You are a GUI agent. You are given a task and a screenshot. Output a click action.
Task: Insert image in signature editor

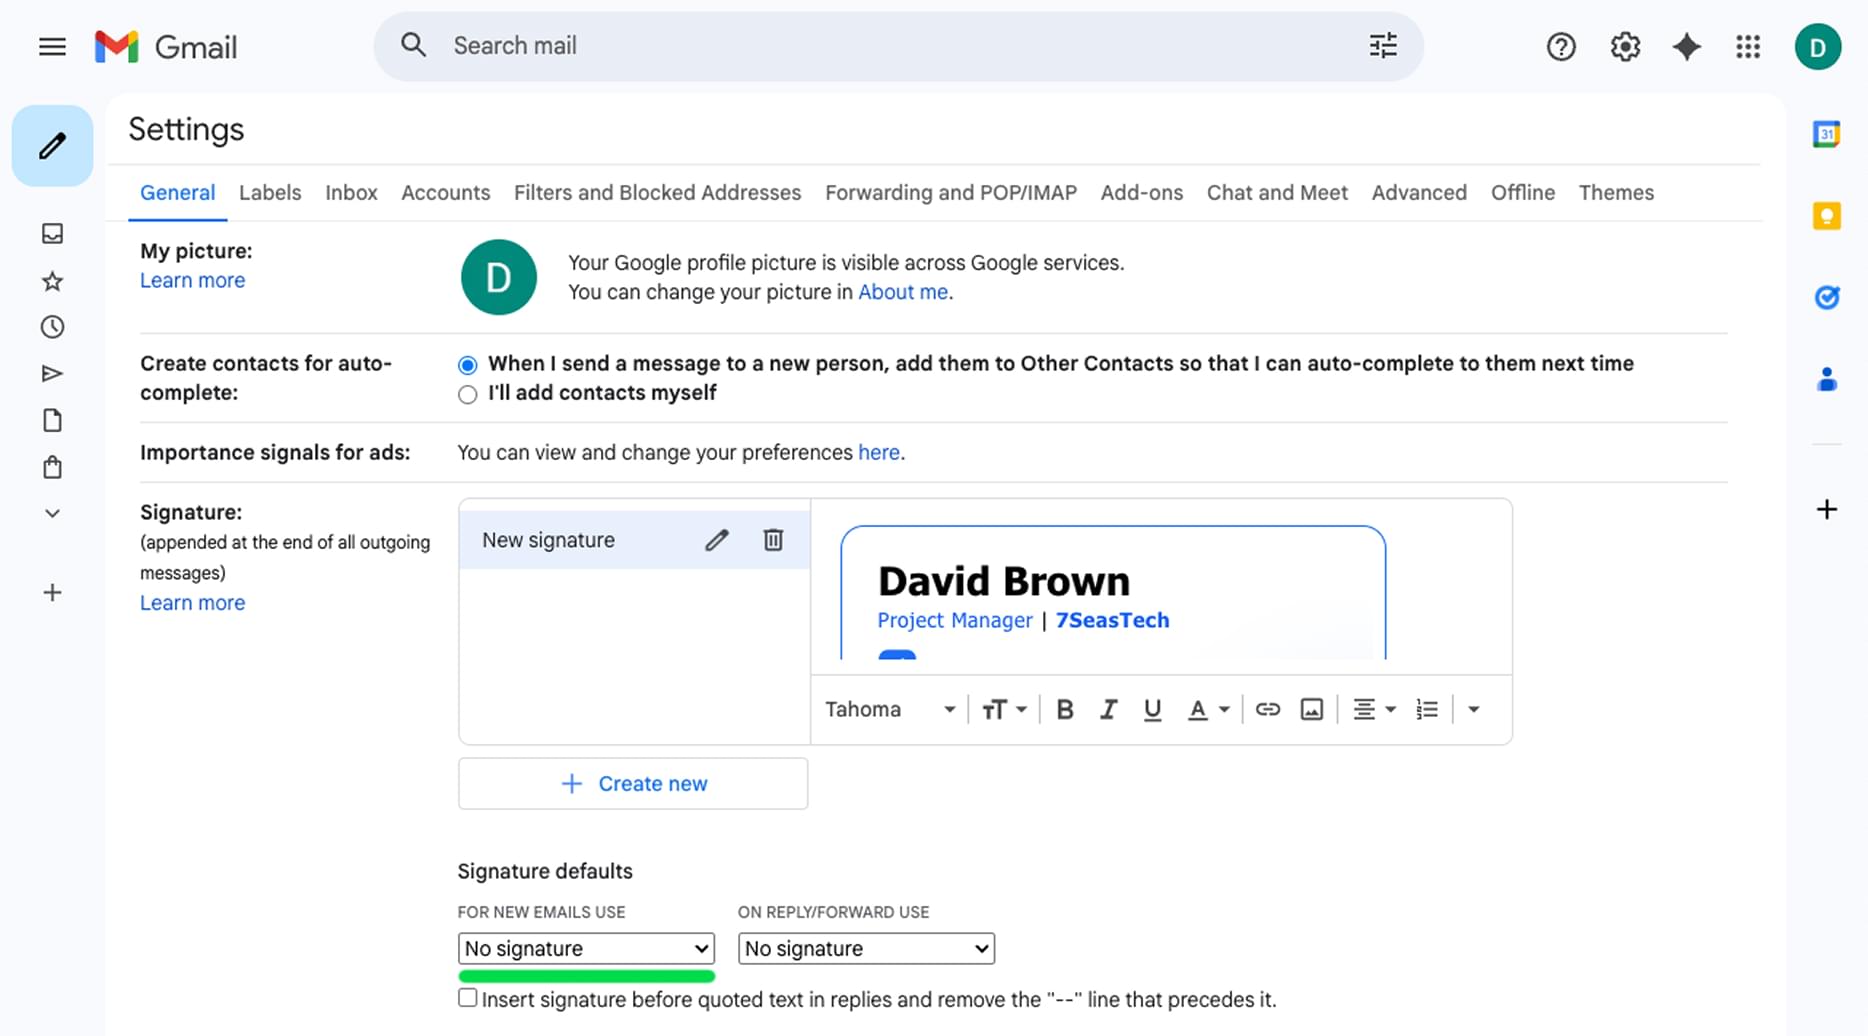(x=1311, y=709)
